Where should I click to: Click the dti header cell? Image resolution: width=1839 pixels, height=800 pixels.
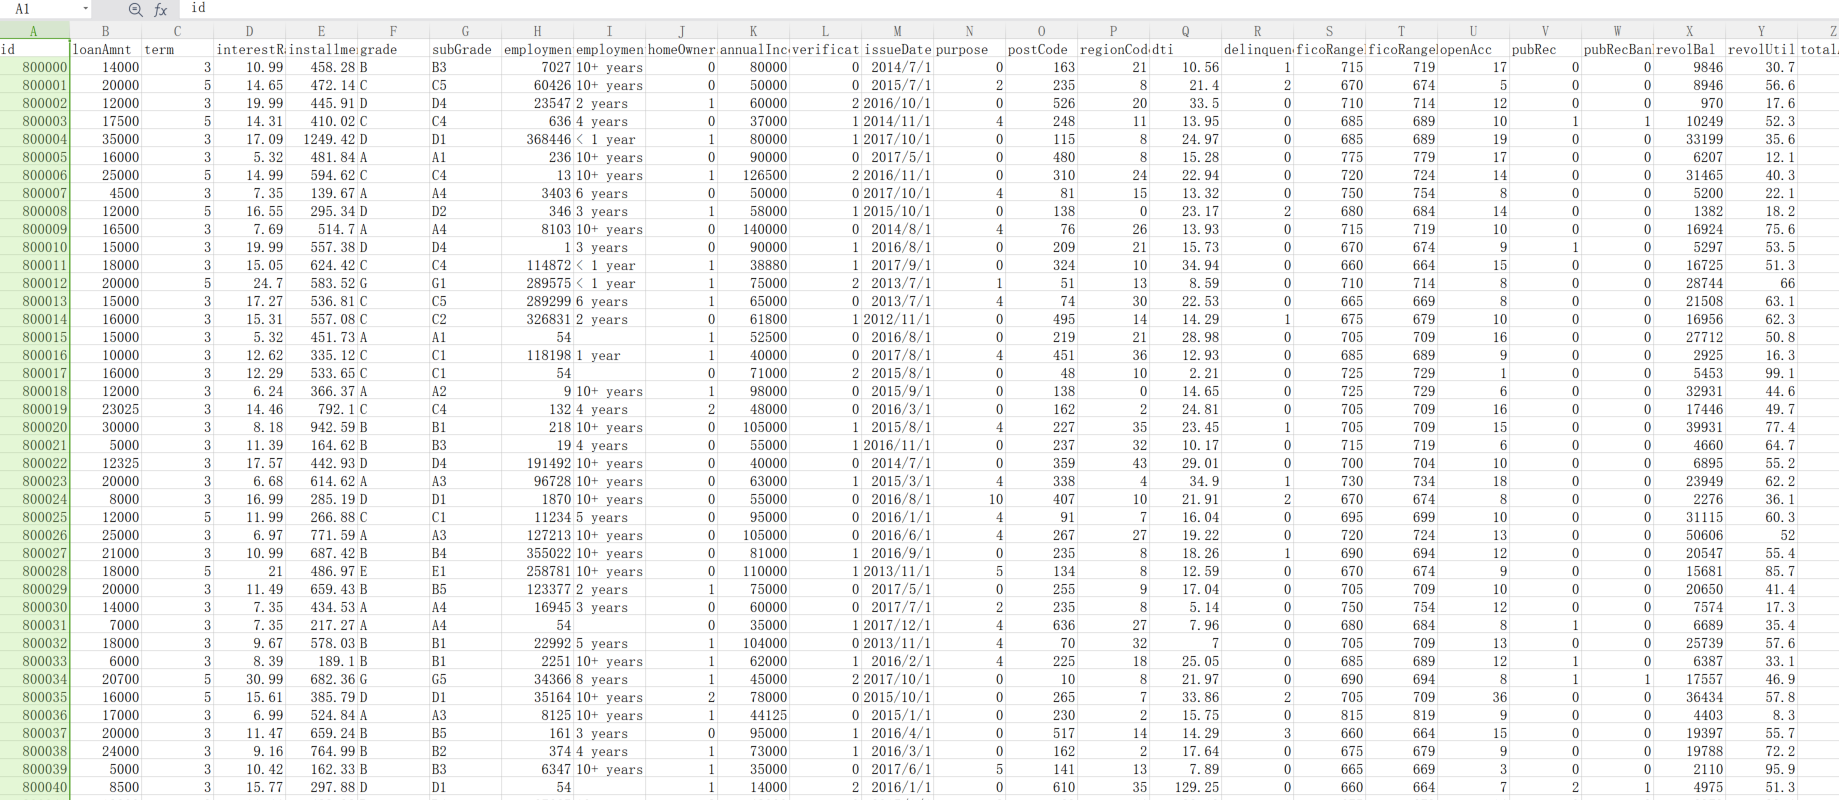(1185, 49)
